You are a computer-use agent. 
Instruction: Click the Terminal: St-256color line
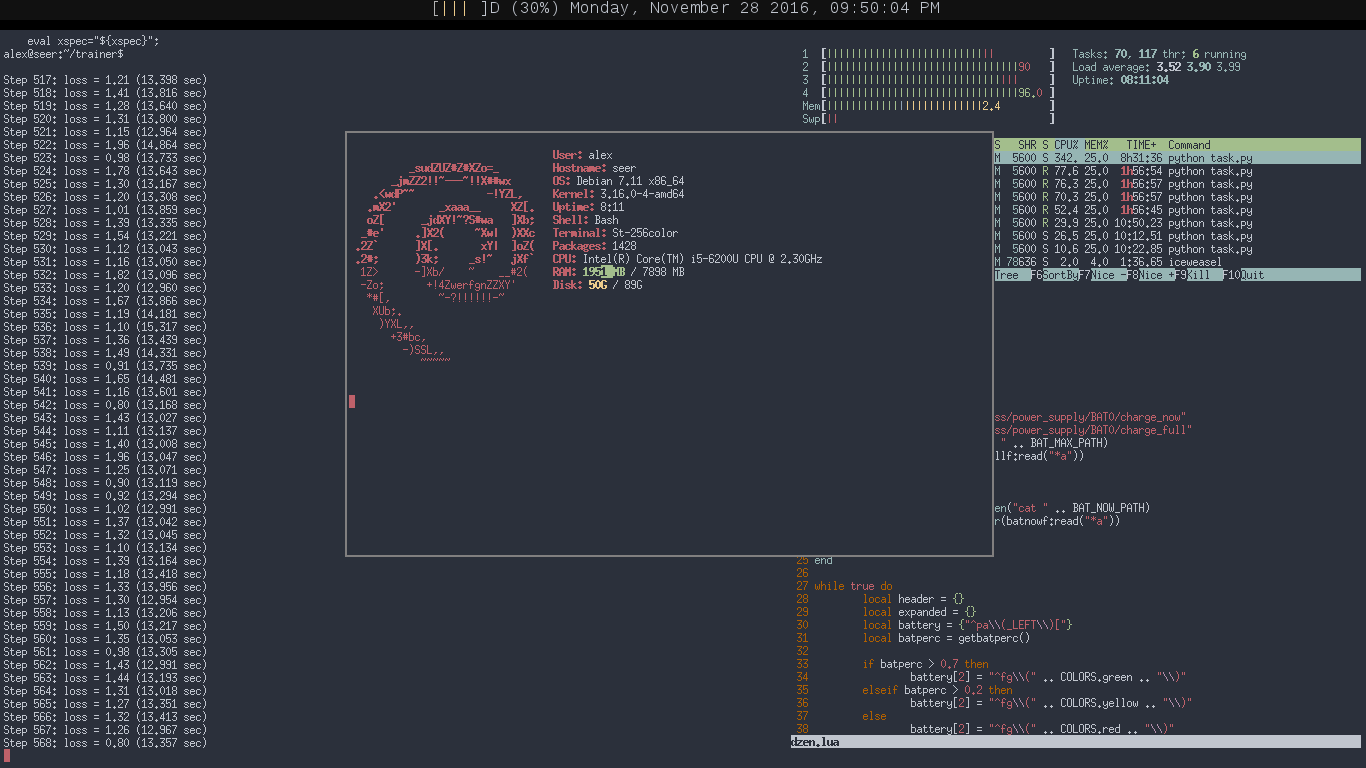615,233
